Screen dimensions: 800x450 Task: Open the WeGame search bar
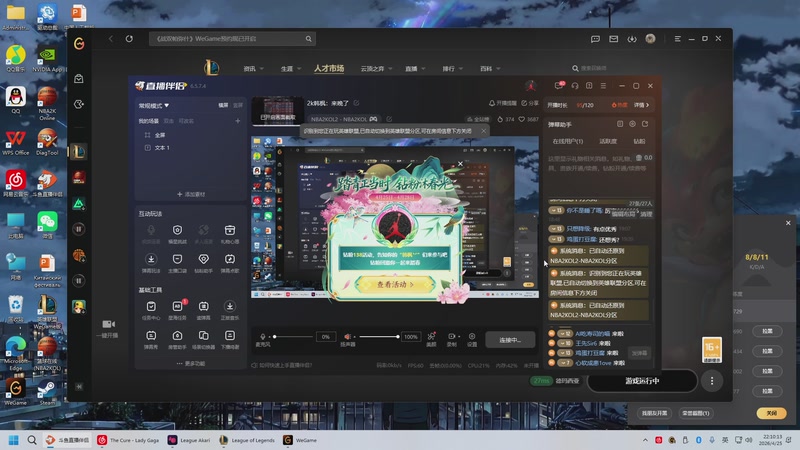(x=232, y=39)
